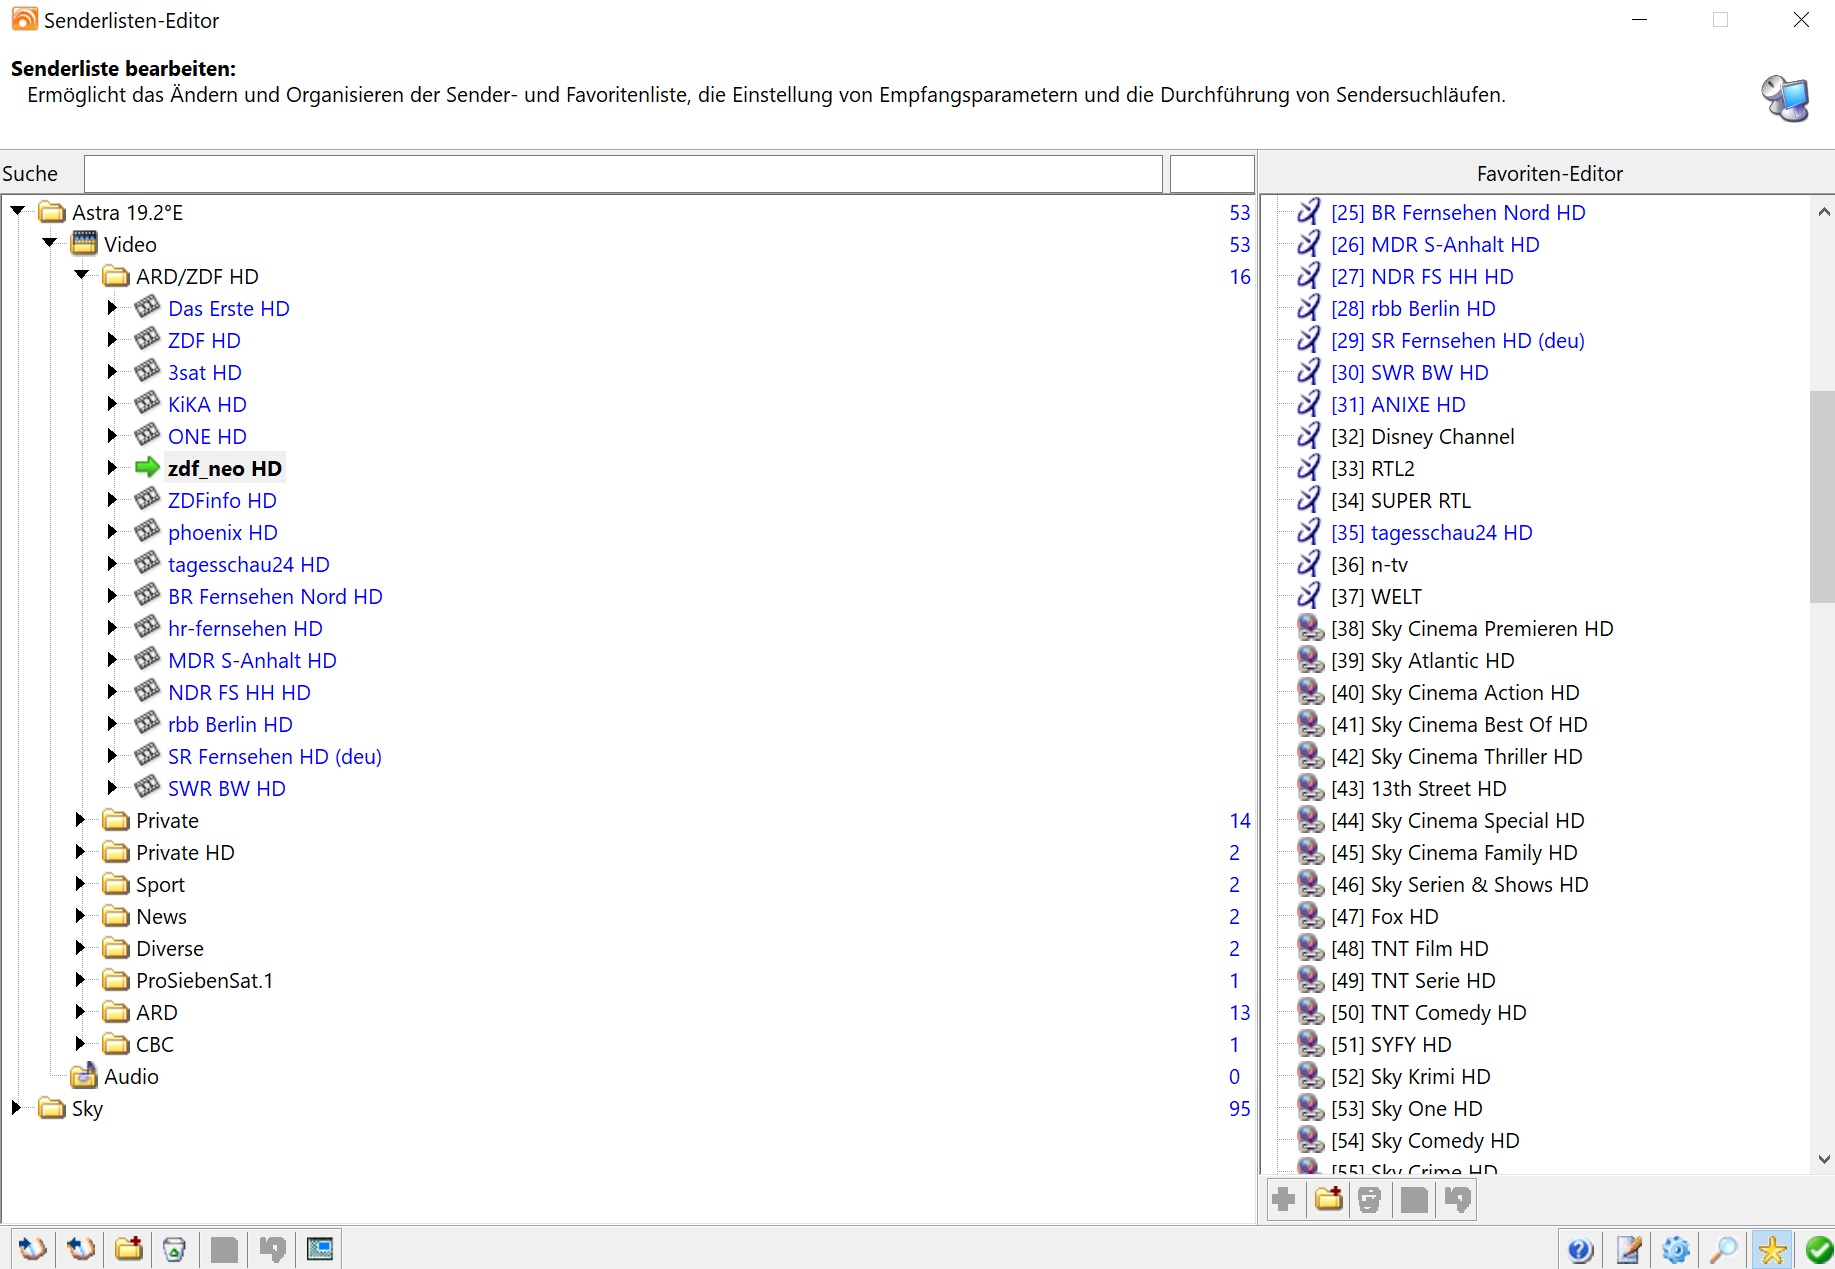The height and width of the screenshot is (1269, 1835).
Task: Select favorite [33] RTL2
Action: [x=1372, y=468]
